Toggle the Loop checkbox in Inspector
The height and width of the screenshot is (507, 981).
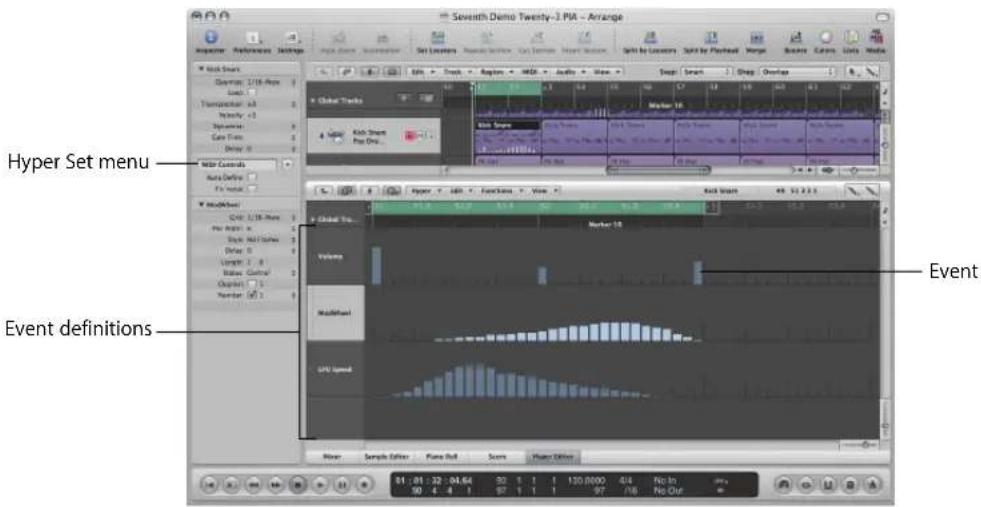click(x=252, y=93)
